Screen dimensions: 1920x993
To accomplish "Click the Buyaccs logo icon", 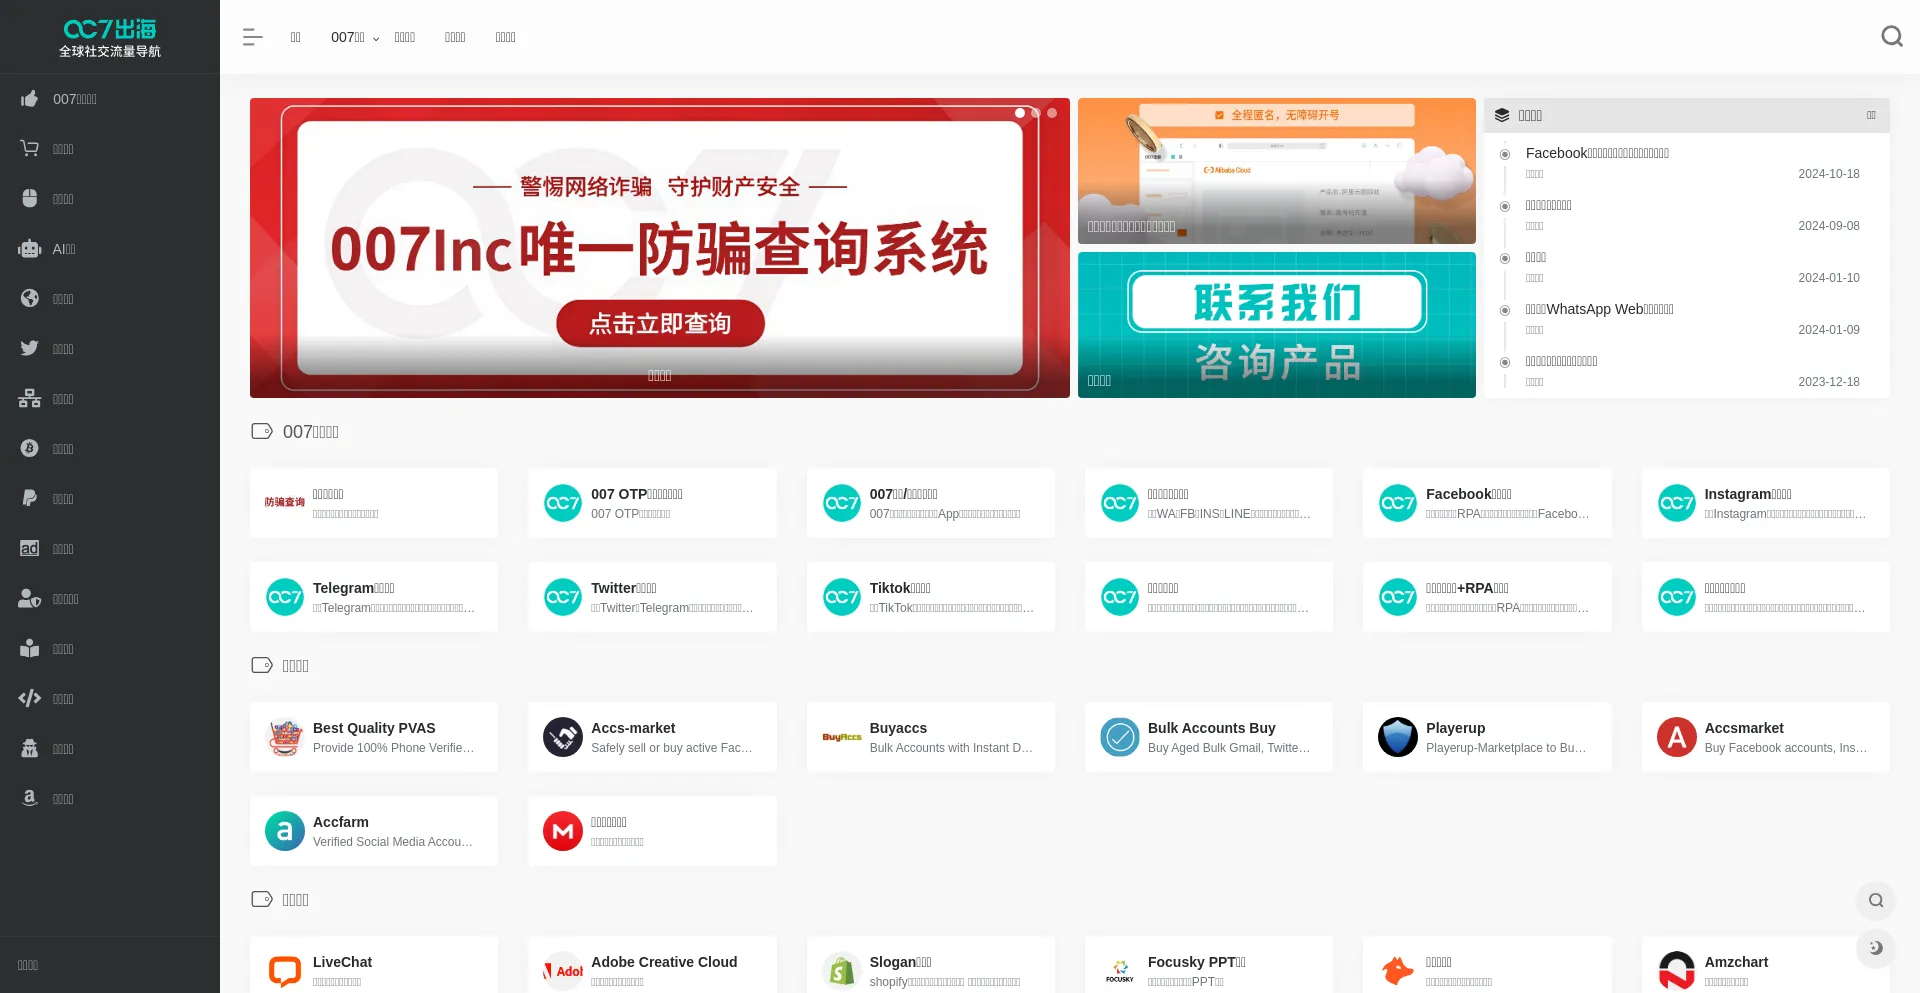I will (841, 737).
